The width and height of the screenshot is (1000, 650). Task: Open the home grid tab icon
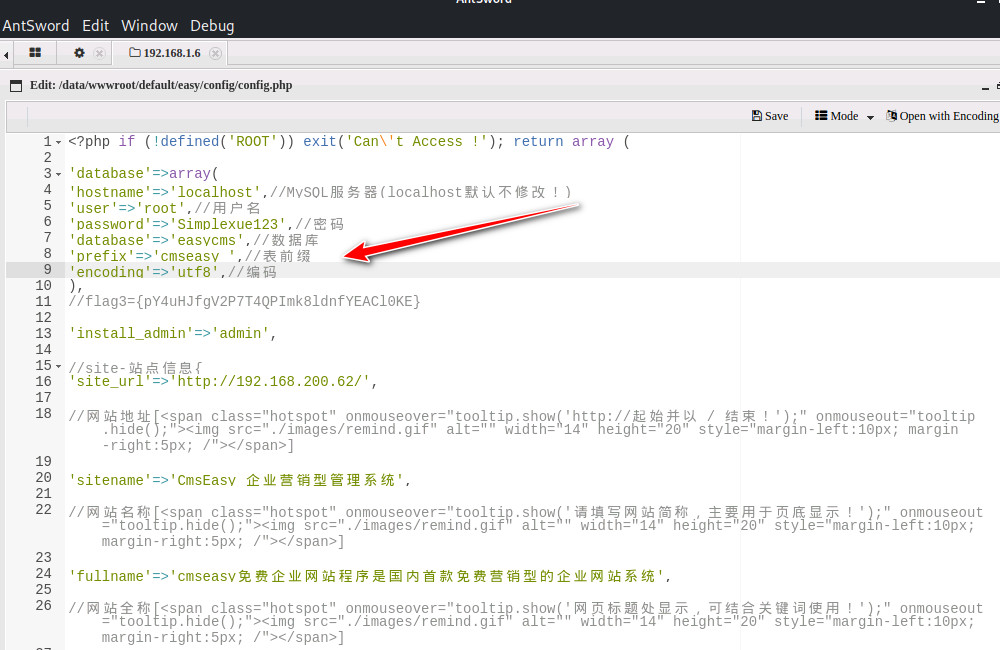point(35,53)
